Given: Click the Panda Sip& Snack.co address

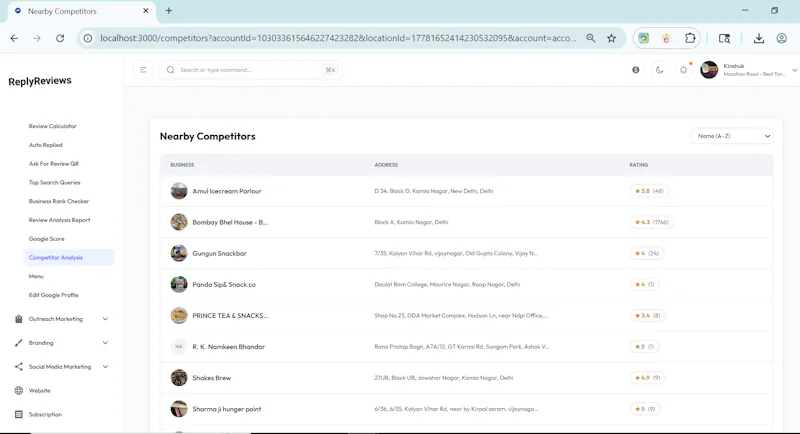Looking at the screenshot, I should 447,285.
